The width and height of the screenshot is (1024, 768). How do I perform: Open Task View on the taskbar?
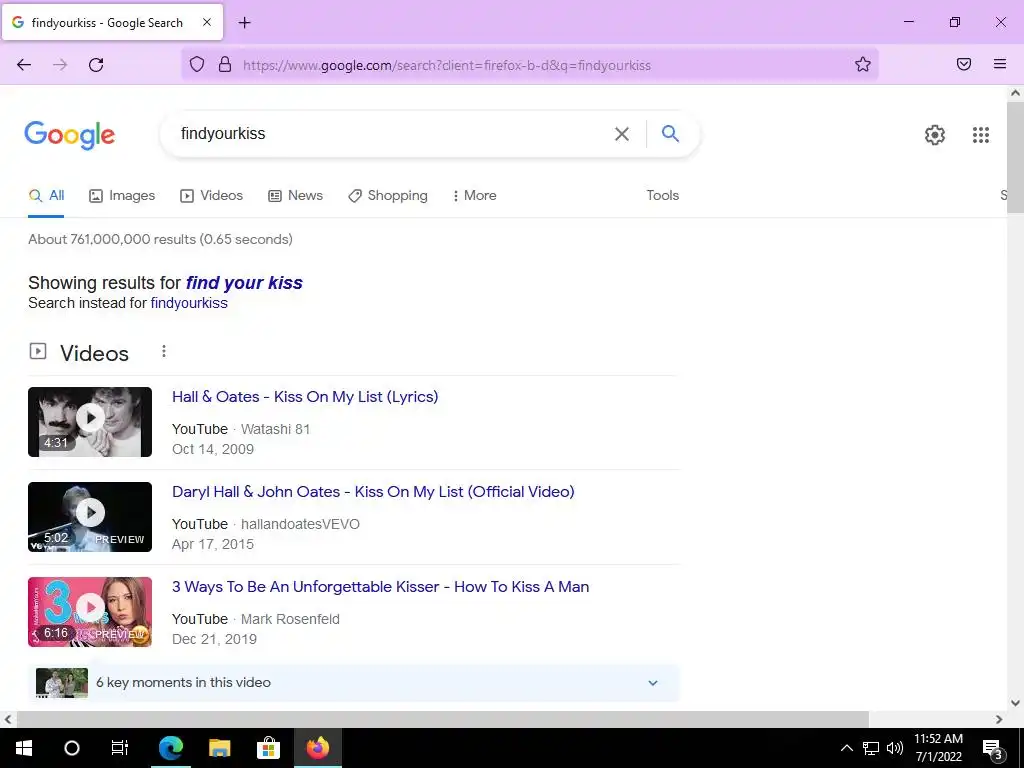(x=120, y=748)
